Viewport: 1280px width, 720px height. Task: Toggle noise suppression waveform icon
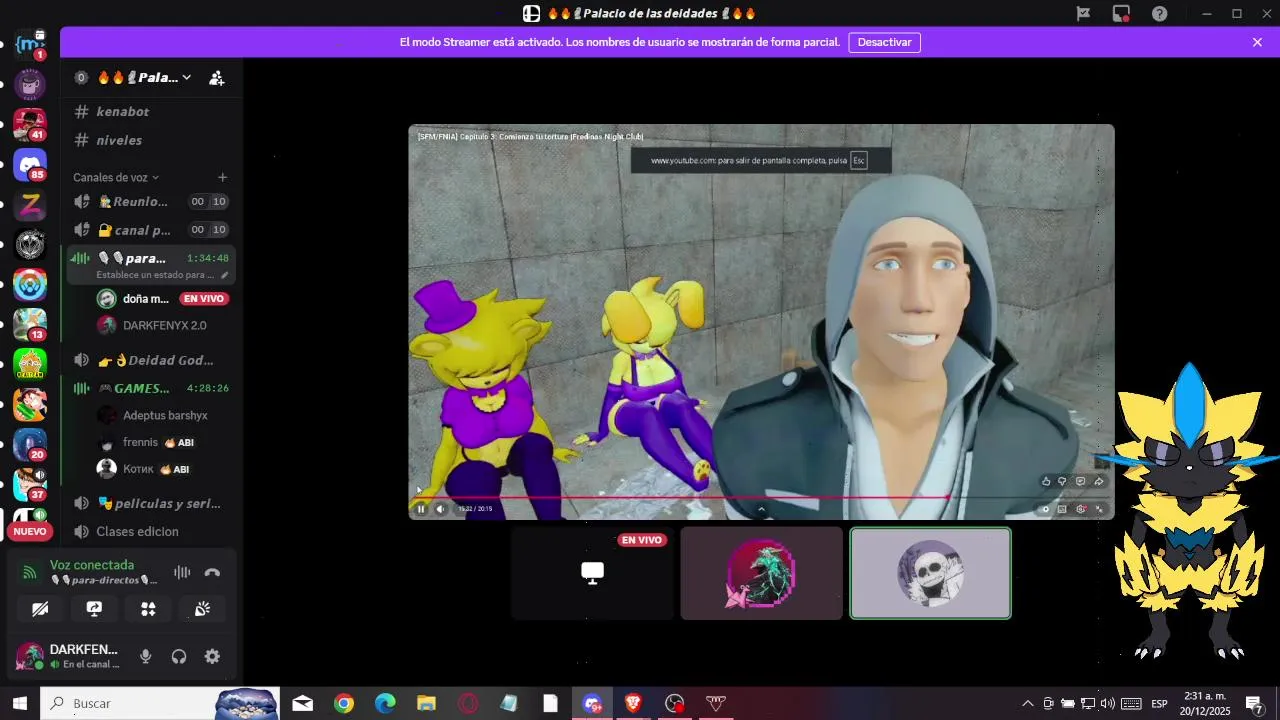[182, 573]
